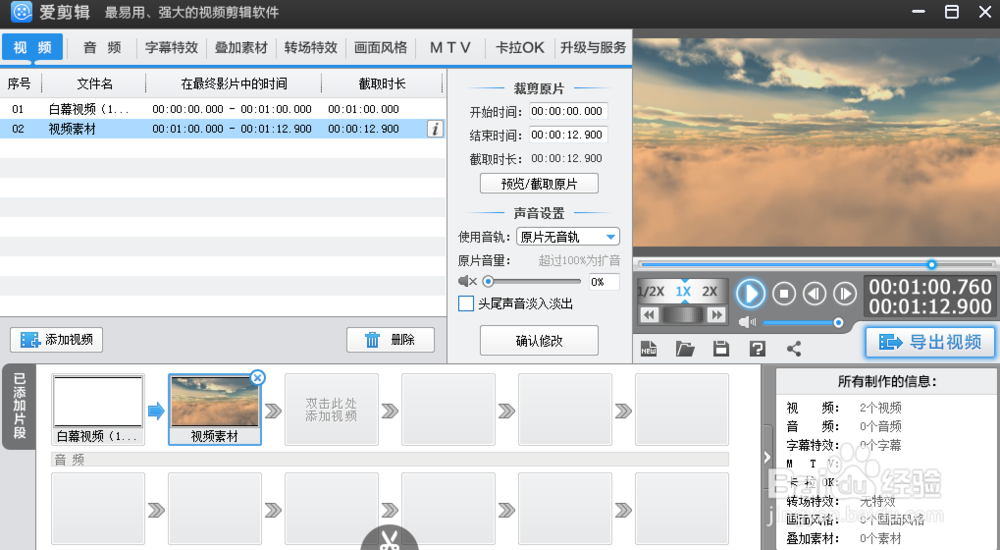Viewport: 1000px width, 550px height.
Task: Click the preview volume slider handle
Action: [x=839, y=323]
